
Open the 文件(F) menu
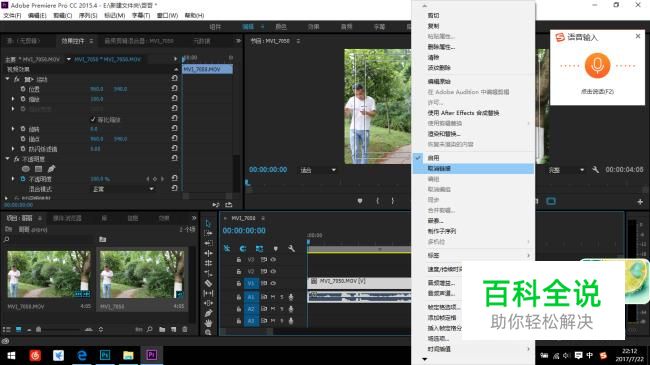click(x=12, y=15)
